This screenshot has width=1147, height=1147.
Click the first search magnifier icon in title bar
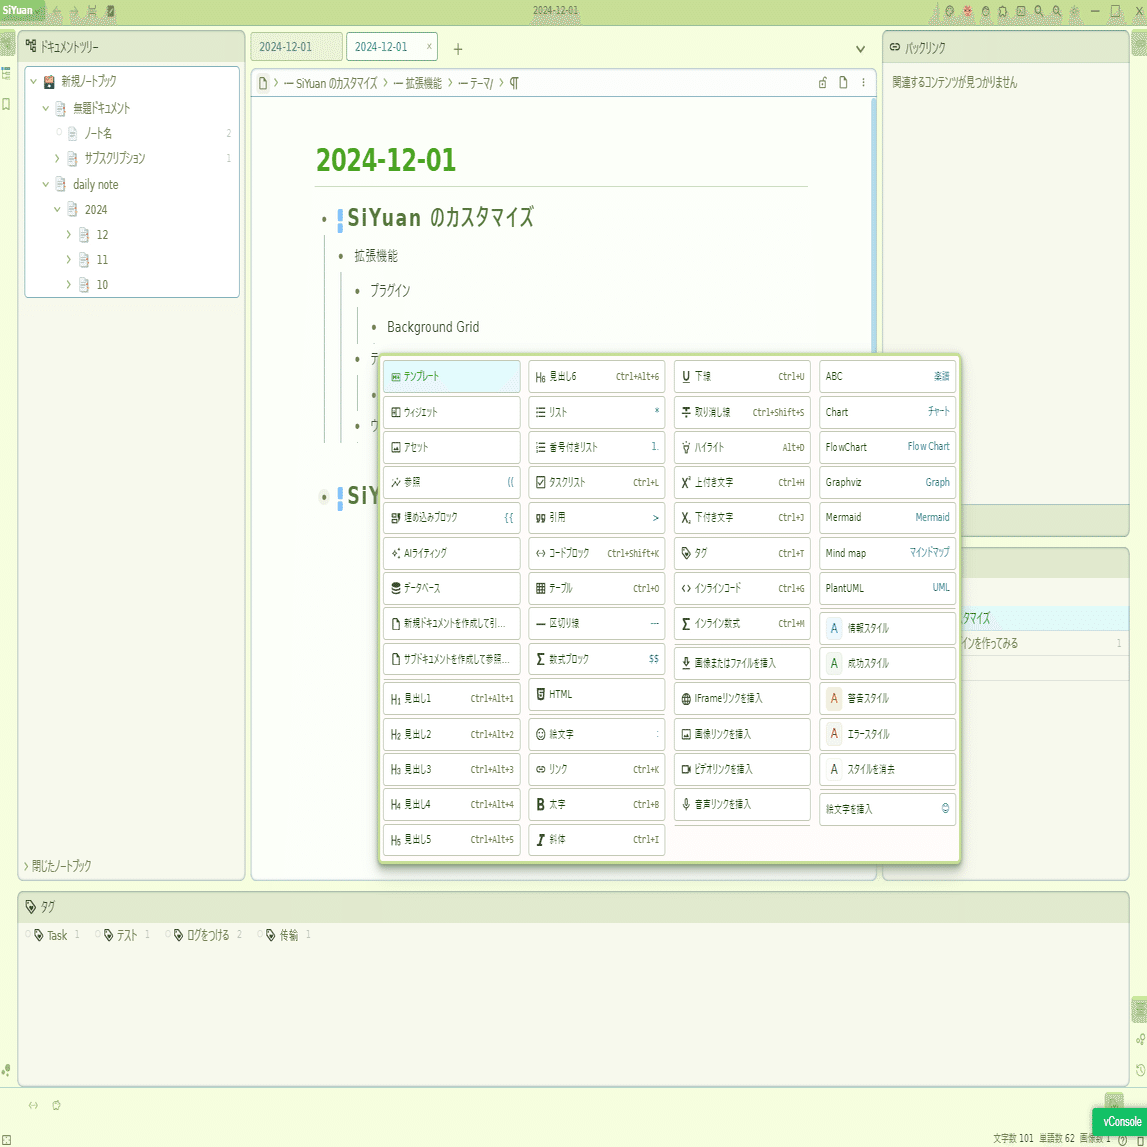point(1039,11)
